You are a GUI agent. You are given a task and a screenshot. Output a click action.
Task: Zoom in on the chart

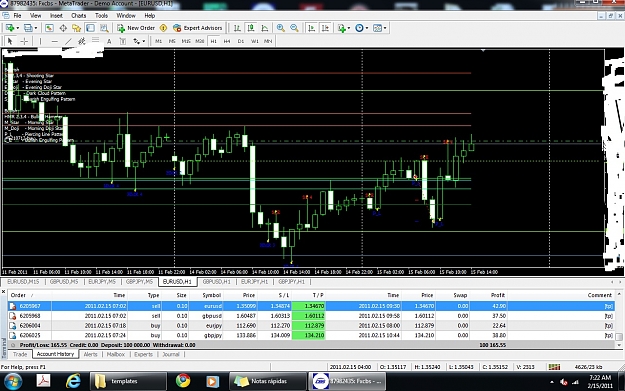(281, 28)
